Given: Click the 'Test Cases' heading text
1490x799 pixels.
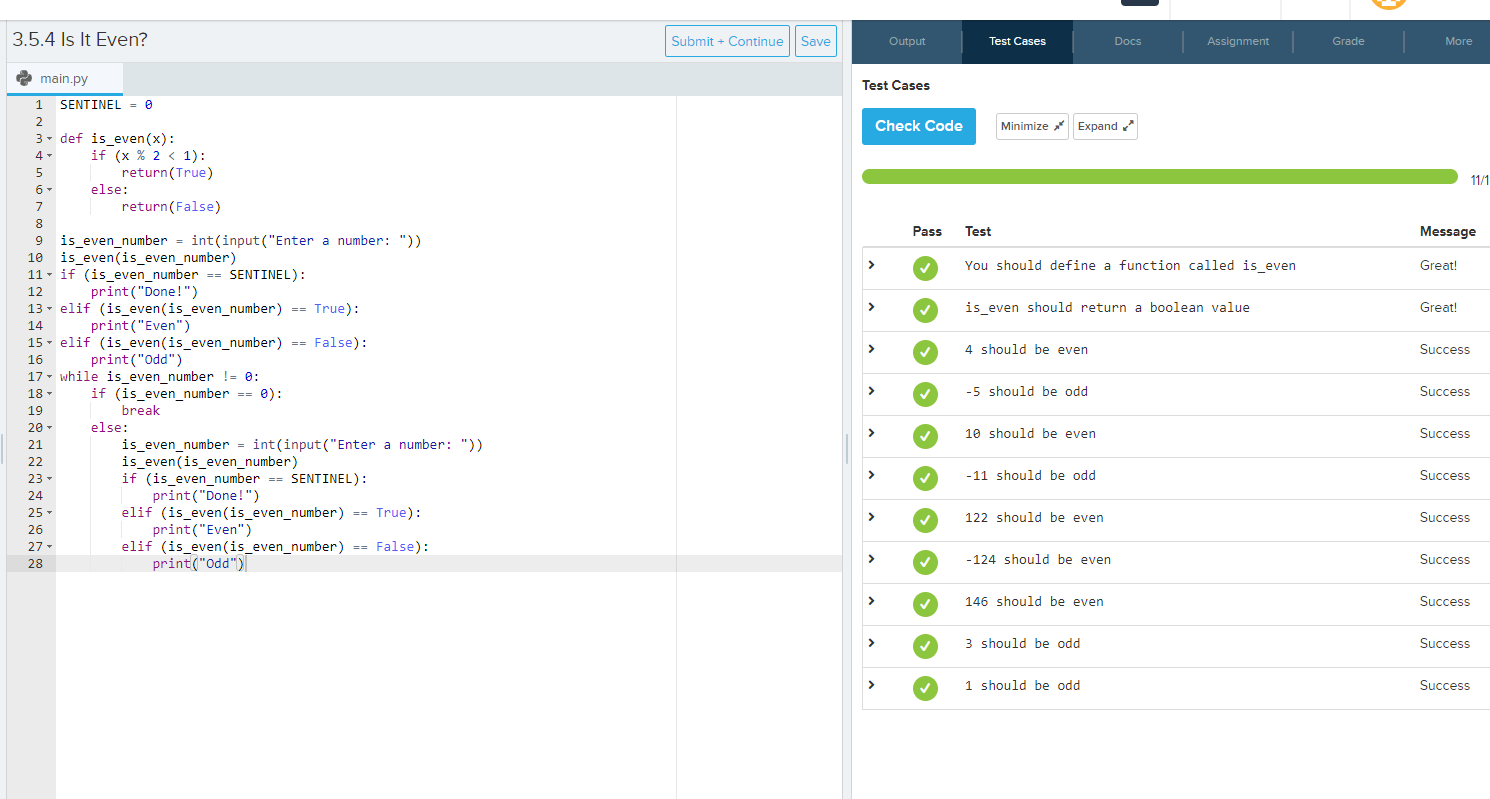Looking at the screenshot, I should [x=896, y=86].
